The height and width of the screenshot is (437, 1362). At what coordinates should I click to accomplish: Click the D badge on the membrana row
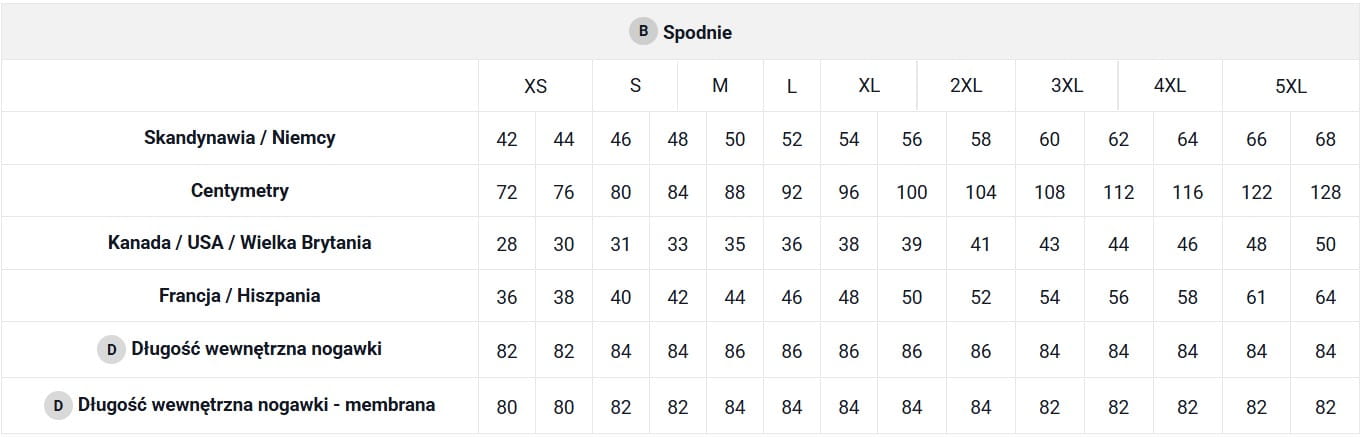click(58, 406)
